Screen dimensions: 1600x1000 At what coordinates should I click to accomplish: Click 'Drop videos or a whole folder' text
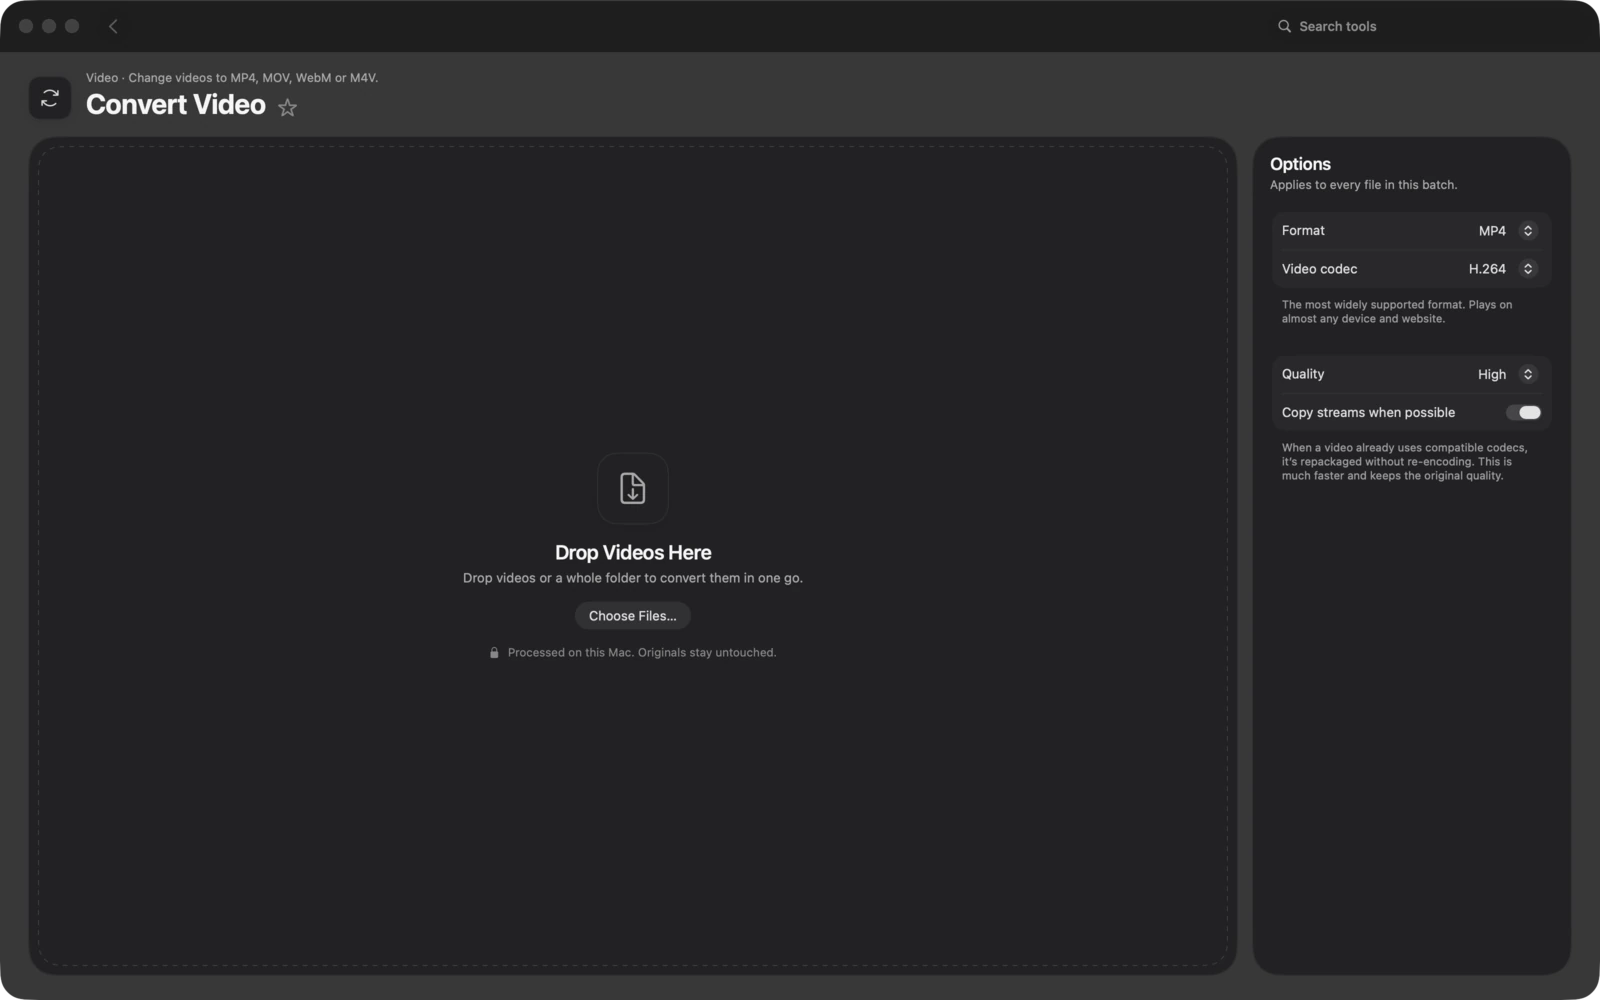click(x=633, y=578)
